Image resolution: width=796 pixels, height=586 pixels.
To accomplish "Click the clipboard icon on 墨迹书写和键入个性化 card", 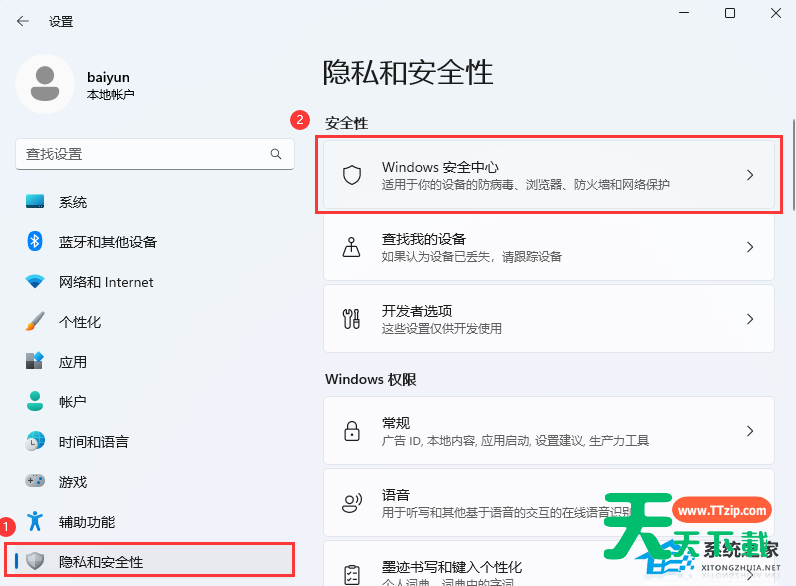I will click(352, 575).
